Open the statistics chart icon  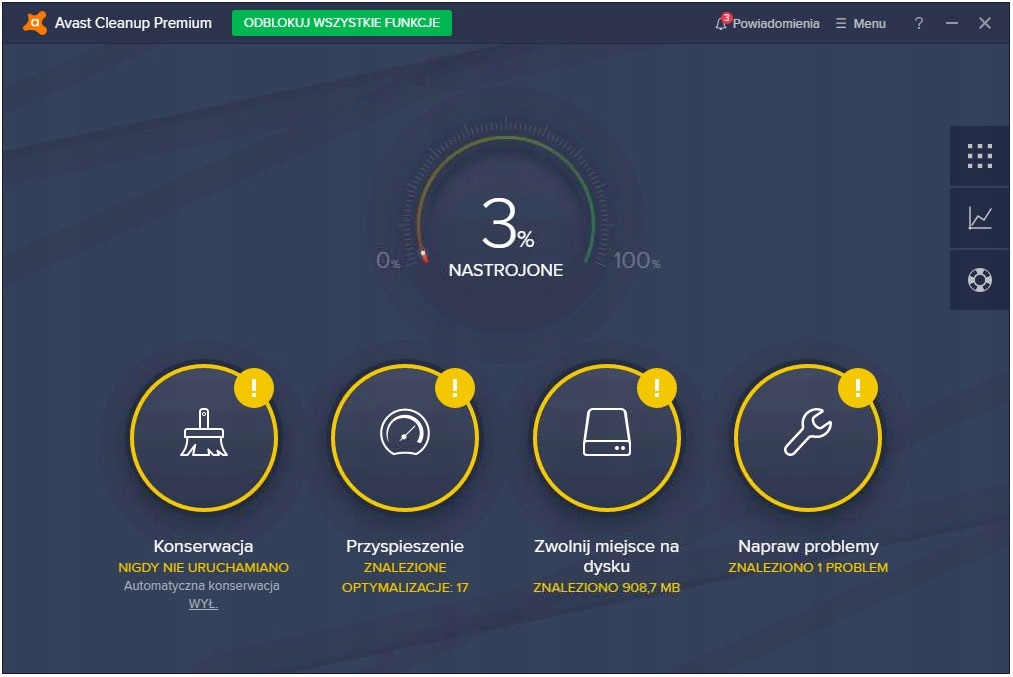pyautogui.click(x=979, y=218)
